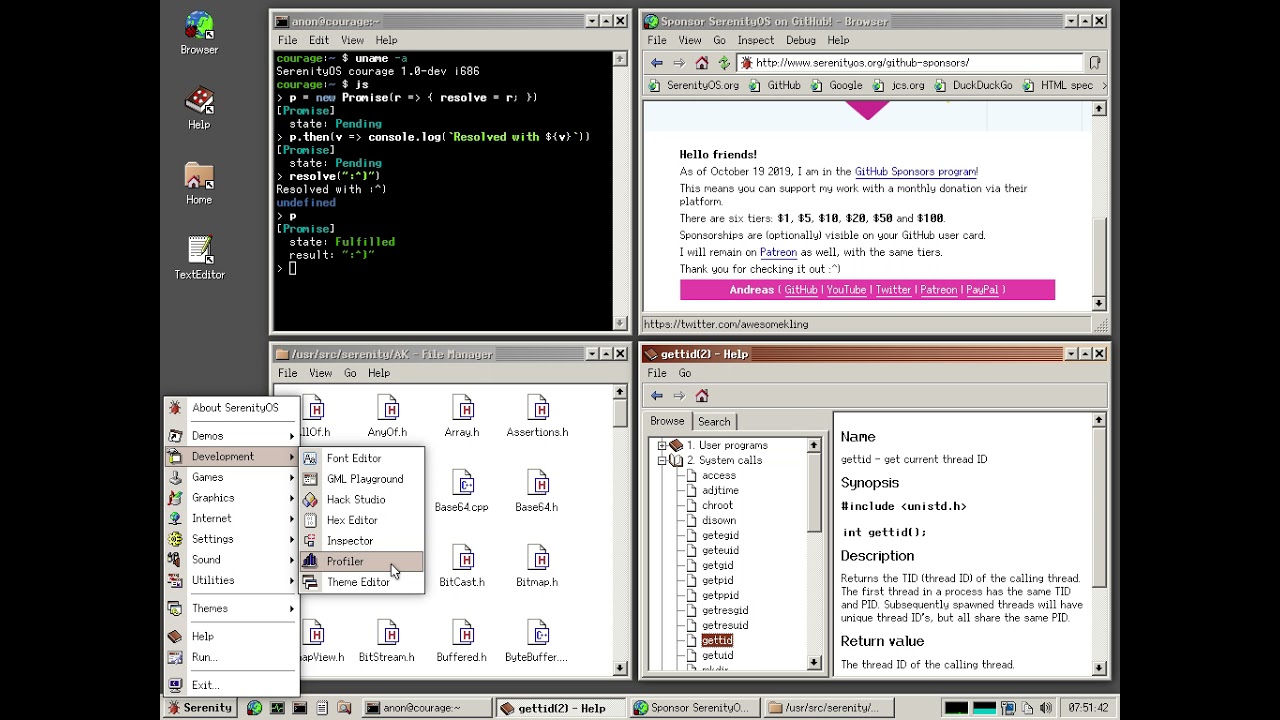Select getpid entry in Help tree
Viewport: 1280px width, 720px height.
tap(717, 580)
